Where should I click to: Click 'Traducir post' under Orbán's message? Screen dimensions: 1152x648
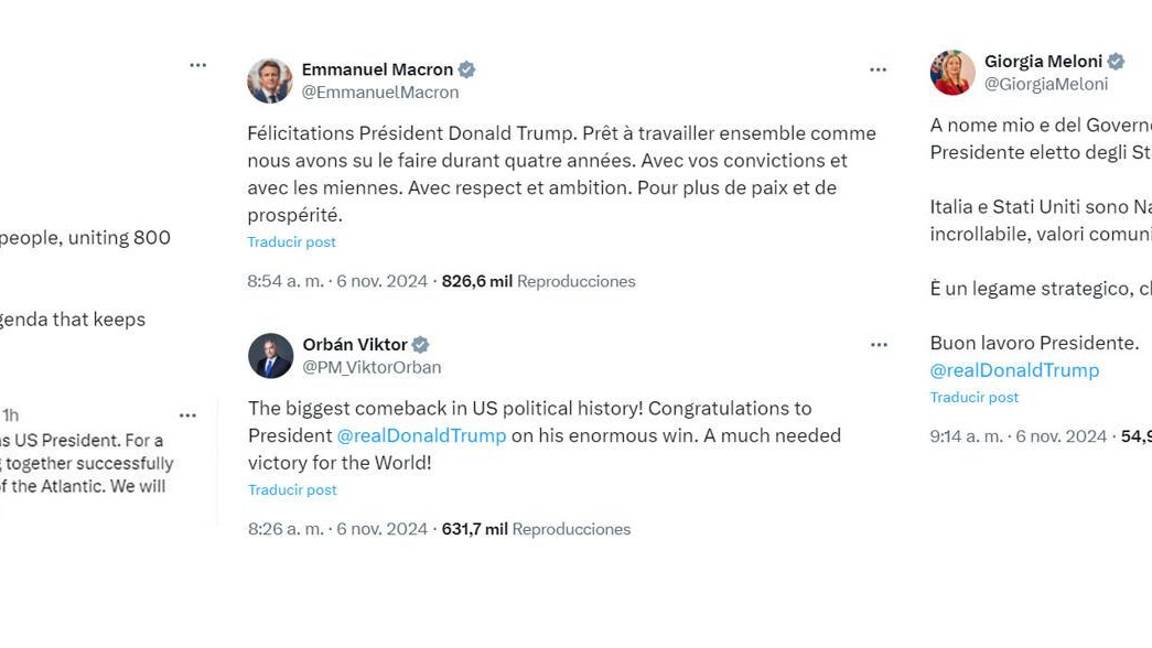[290, 490]
